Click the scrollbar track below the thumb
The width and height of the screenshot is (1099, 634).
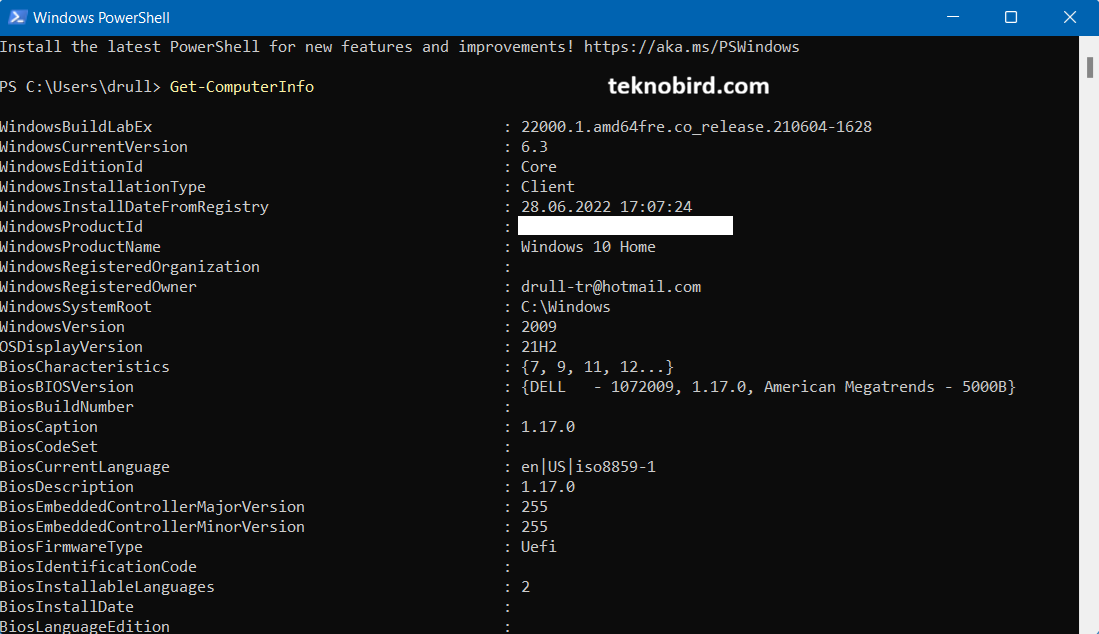(1091, 350)
